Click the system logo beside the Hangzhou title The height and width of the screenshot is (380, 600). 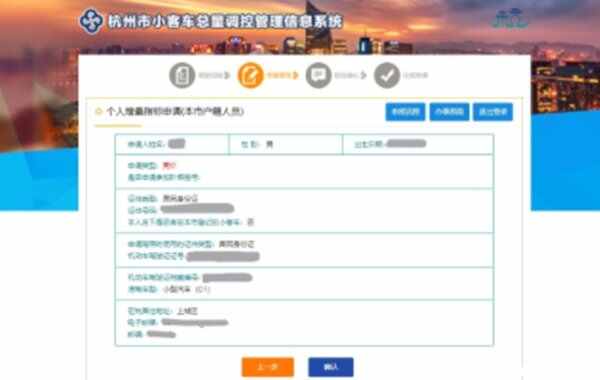91,21
